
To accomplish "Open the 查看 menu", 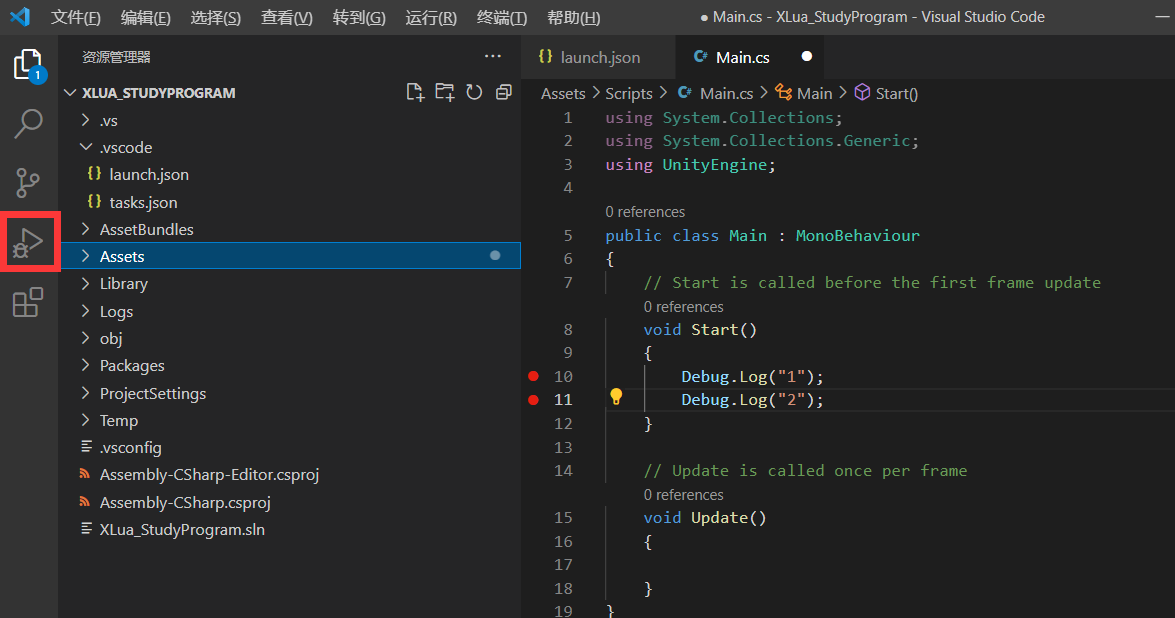I will pyautogui.click(x=286, y=17).
